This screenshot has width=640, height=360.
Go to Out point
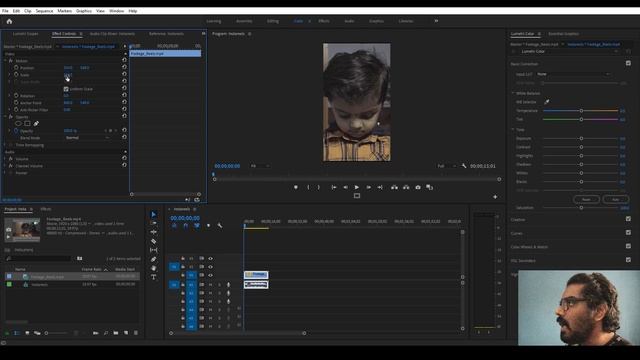pos(380,187)
